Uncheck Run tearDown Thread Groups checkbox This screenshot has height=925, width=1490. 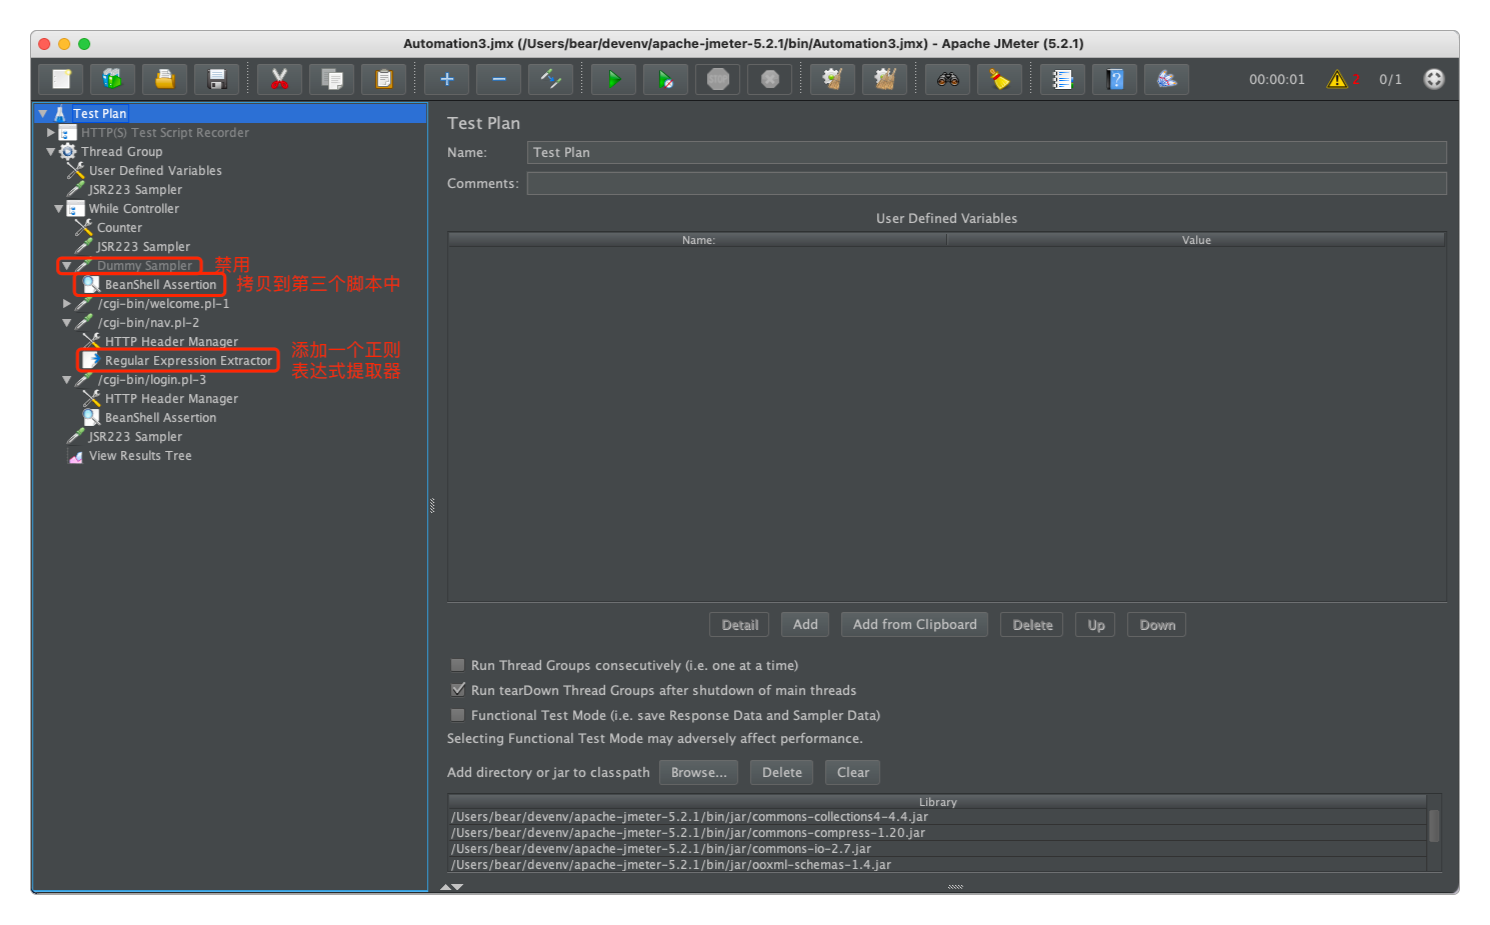click(x=458, y=690)
